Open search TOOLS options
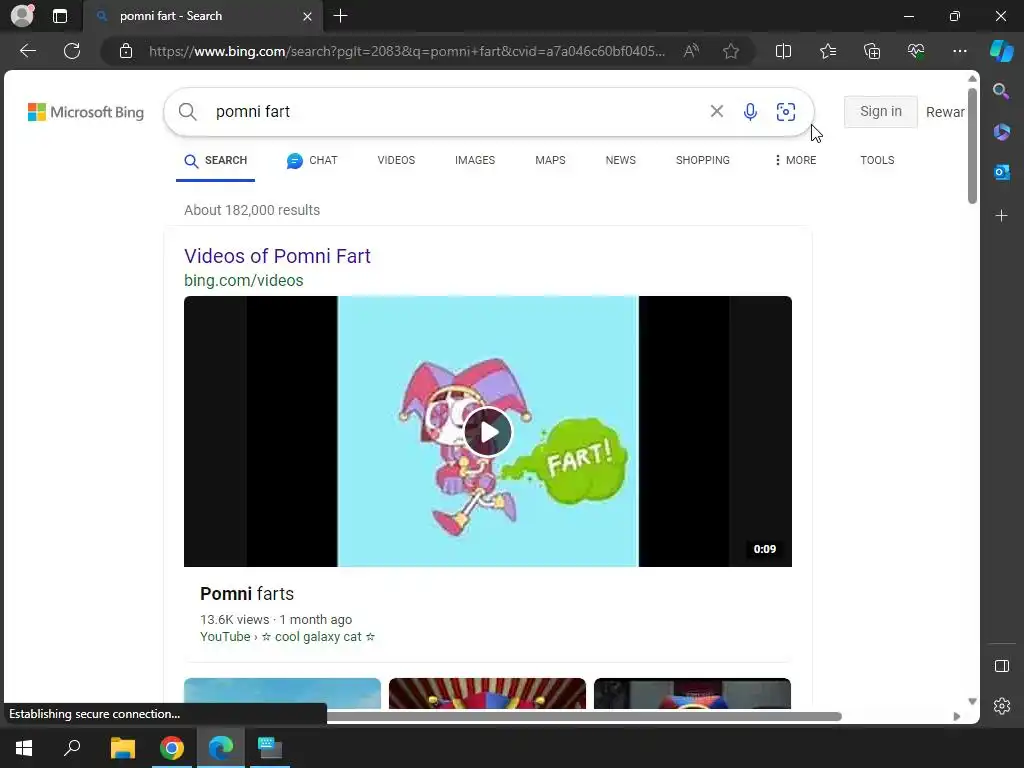 [x=877, y=161]
